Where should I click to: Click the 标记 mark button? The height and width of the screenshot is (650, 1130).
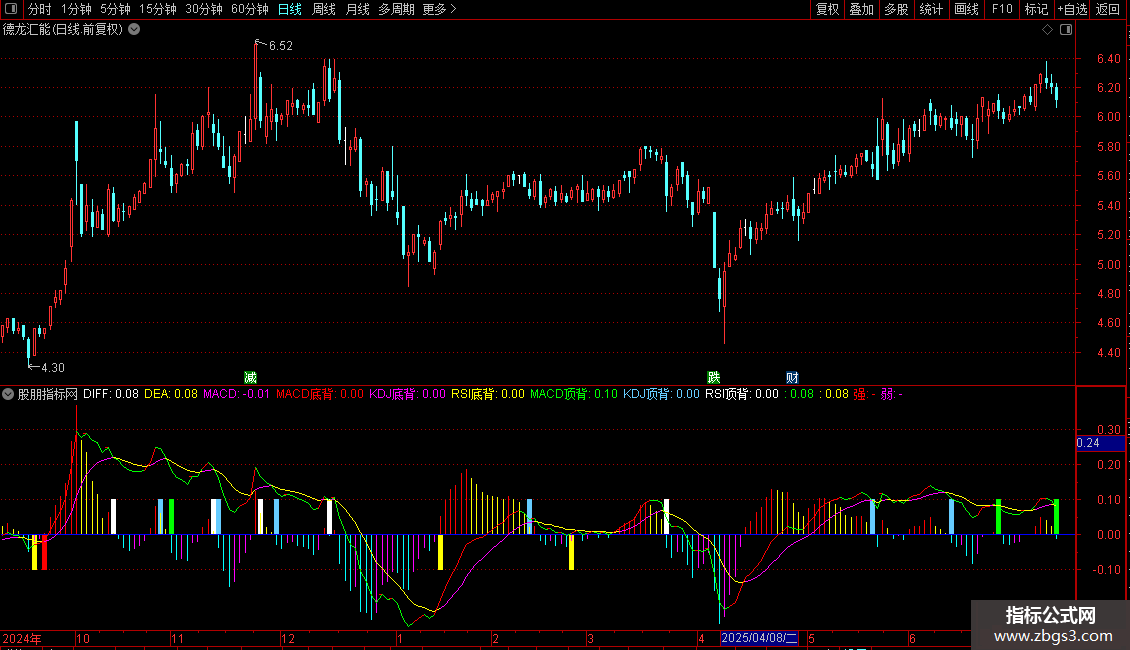pyautogui.click(x=1036, y=9)
